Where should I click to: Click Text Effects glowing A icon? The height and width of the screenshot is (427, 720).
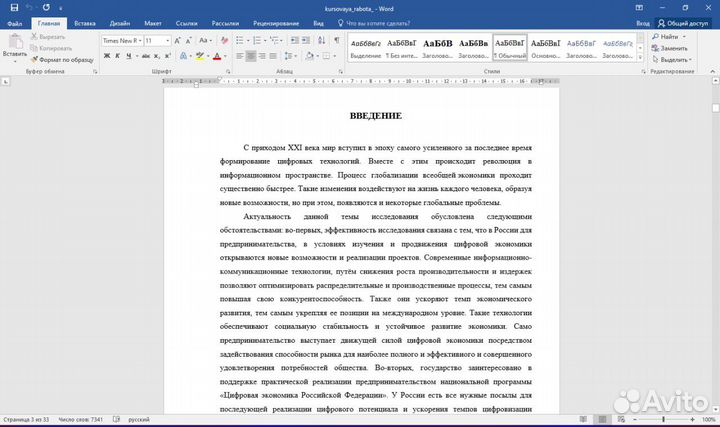183,56
